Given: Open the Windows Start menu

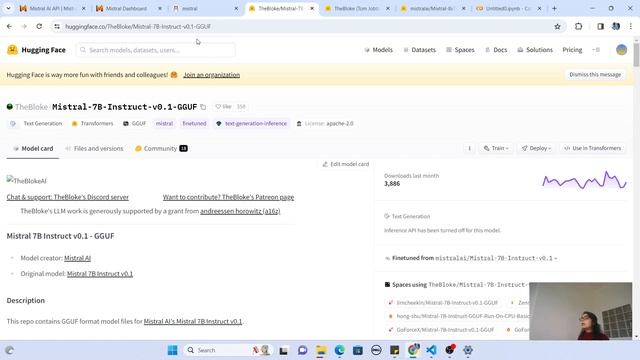Looking at the screenshot, I should (x=173, y=350).
